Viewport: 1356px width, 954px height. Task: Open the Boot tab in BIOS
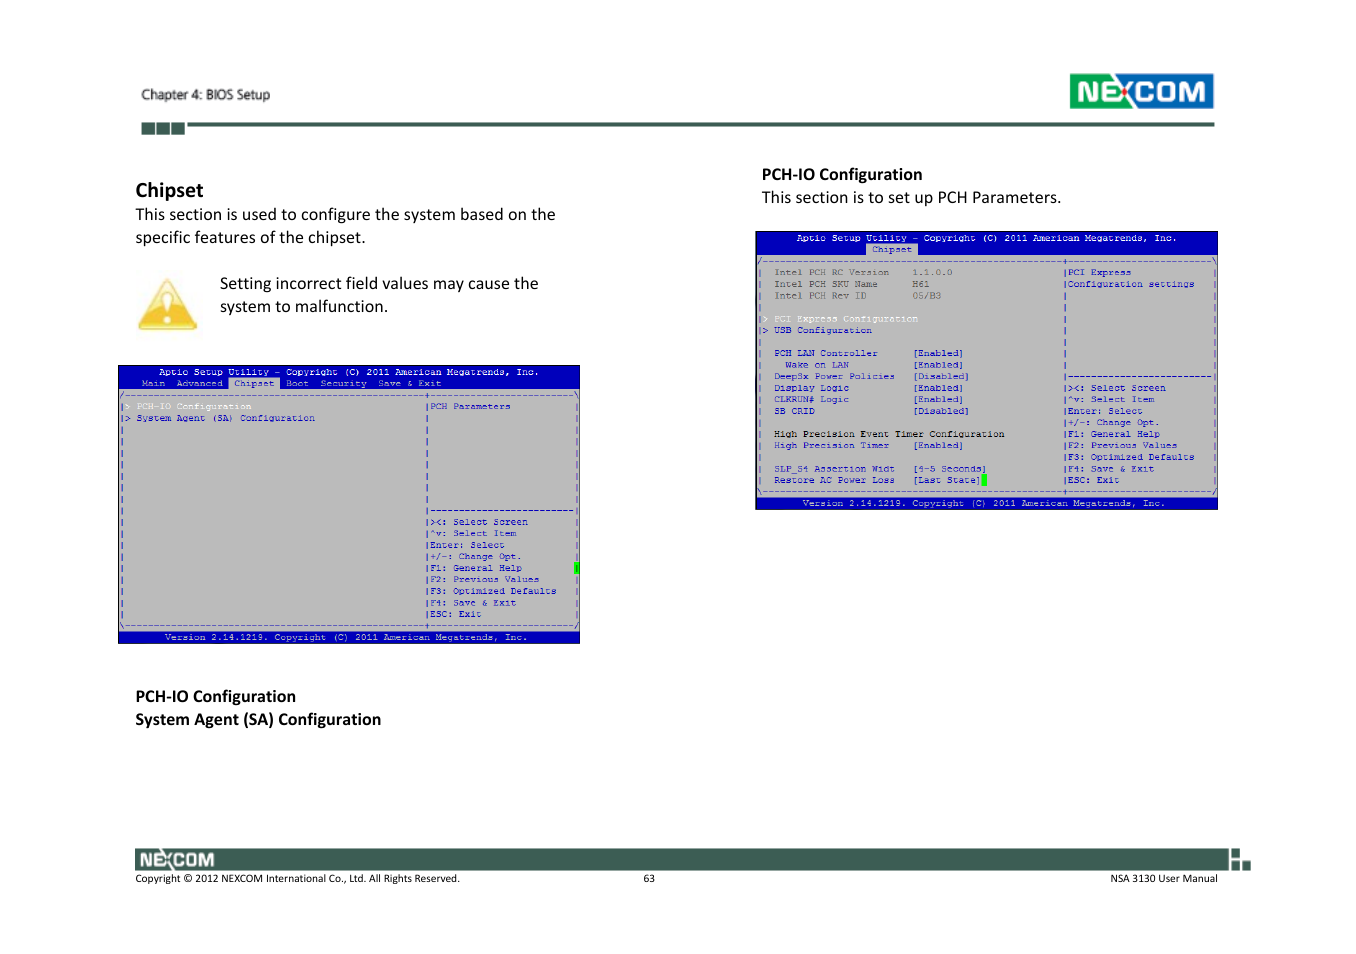coord(297,384)
